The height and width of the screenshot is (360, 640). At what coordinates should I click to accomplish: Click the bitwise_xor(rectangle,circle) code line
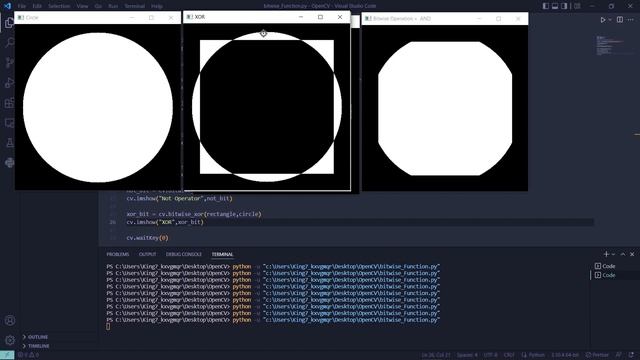(193, 214)
